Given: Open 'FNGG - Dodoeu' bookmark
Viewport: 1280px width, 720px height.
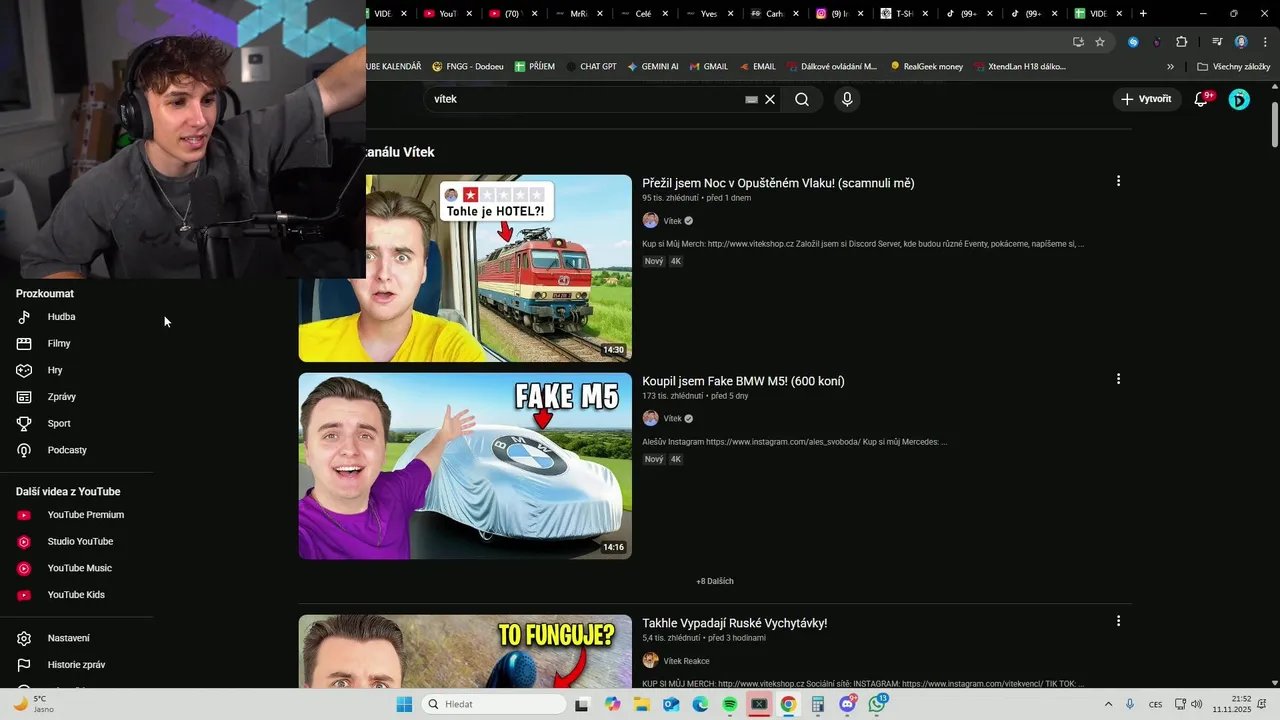Looking at the screenshot, I should [x=468, y=67].
